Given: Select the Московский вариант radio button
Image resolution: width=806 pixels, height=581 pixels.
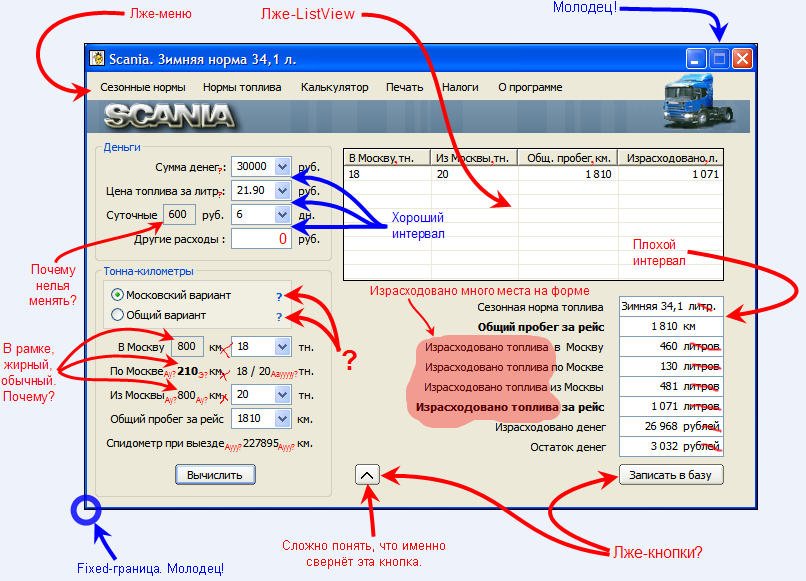Looking at the screenshot, I should [x=117, y=295].
